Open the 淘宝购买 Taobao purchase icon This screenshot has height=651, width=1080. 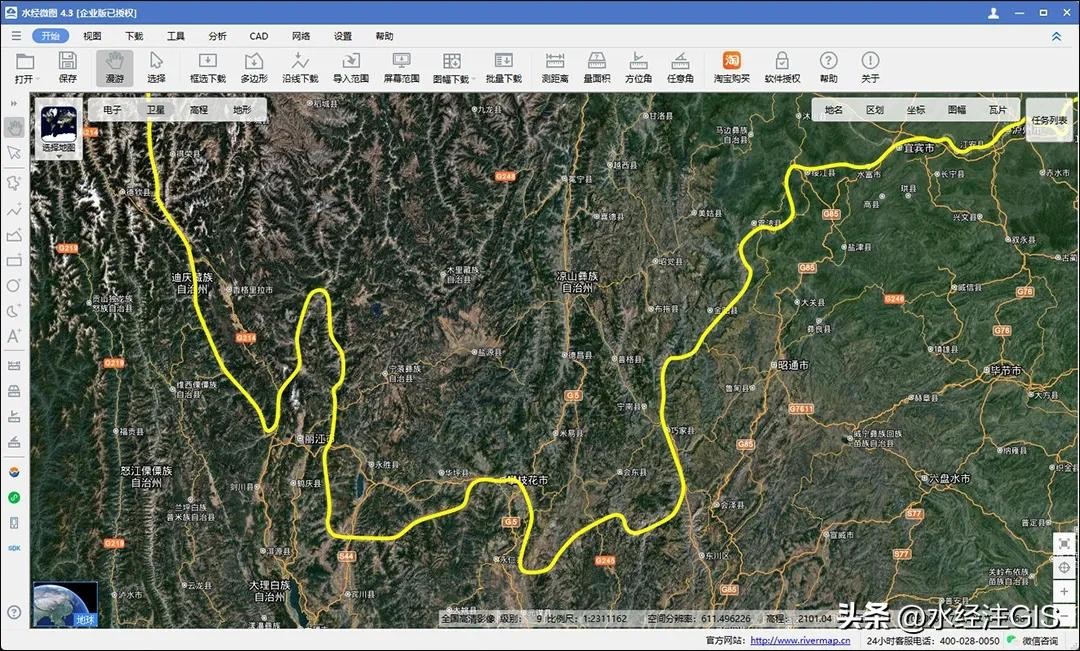[x=731, y=66]
